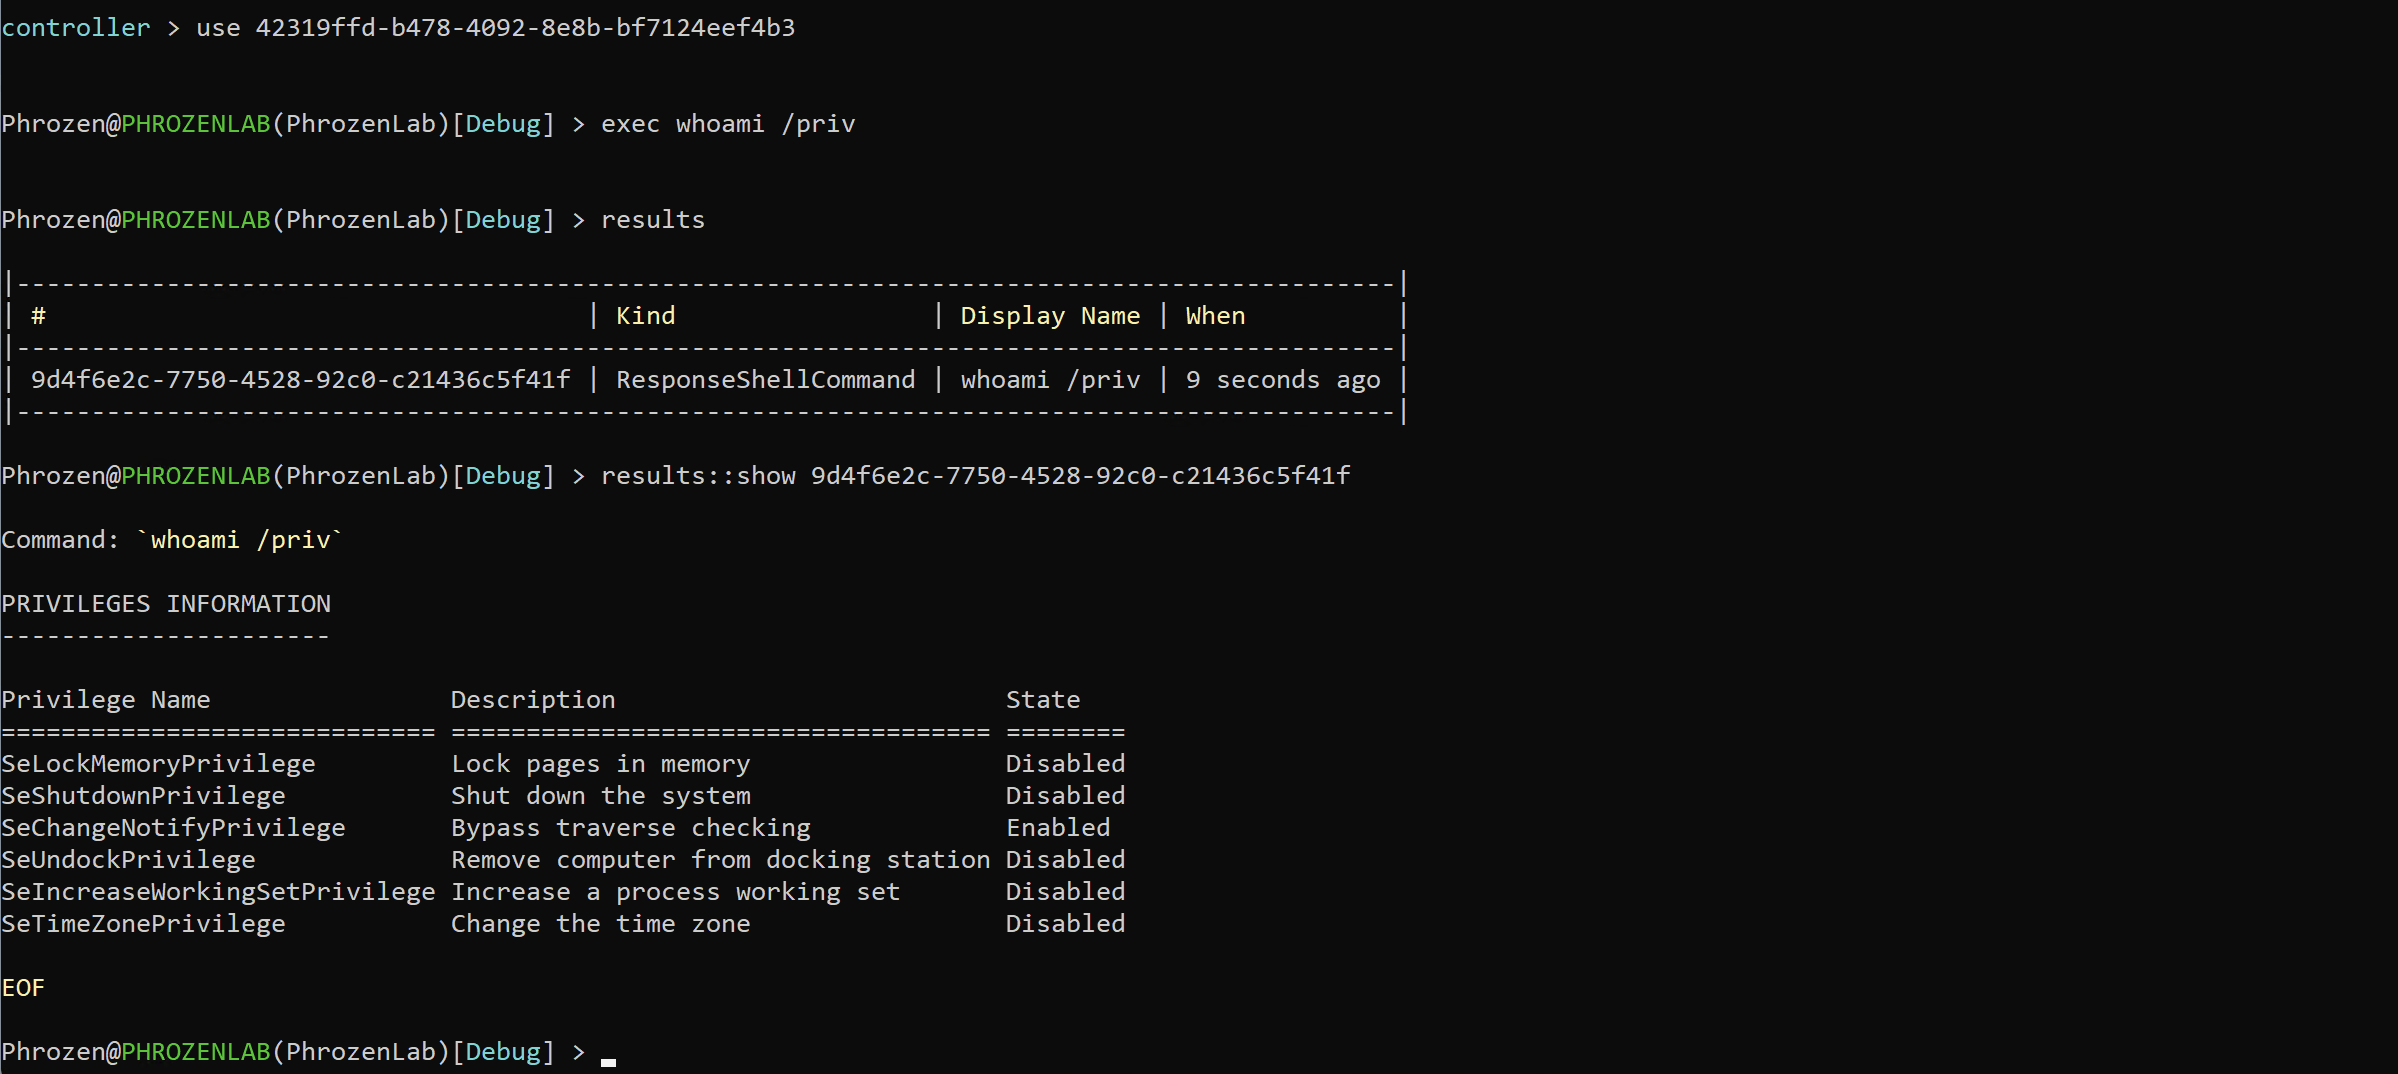Click green 'PHROZENLAB' in the exec prompt line
The image size is (2398, 1074).
point(196,124)
